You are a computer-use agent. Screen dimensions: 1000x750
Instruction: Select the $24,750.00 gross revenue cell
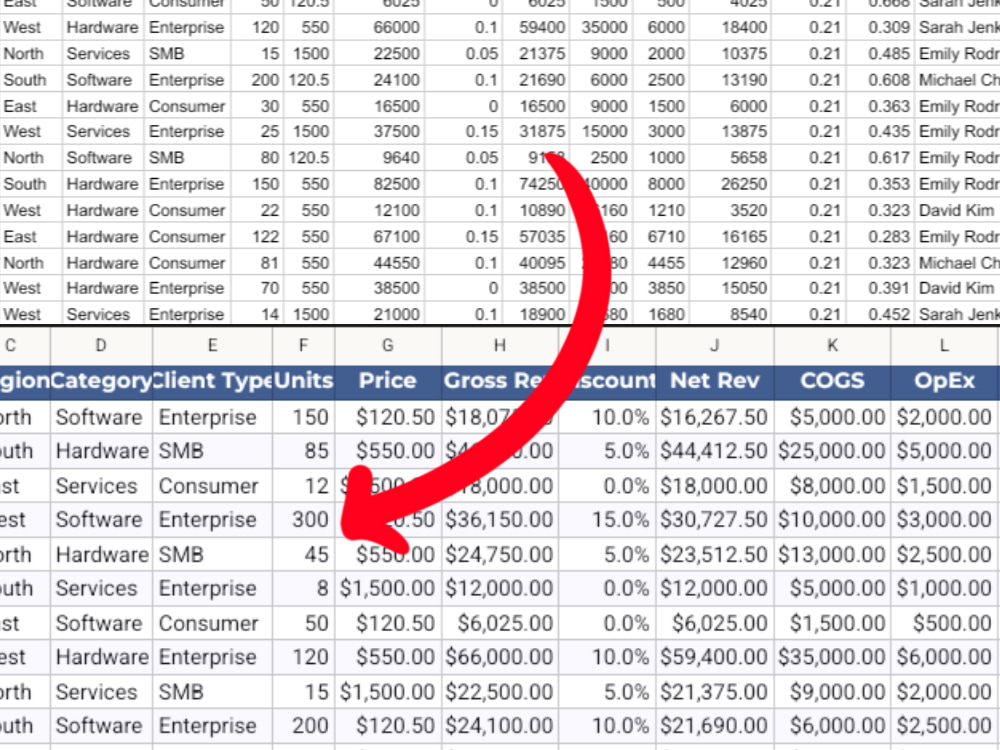pos(500,554)
